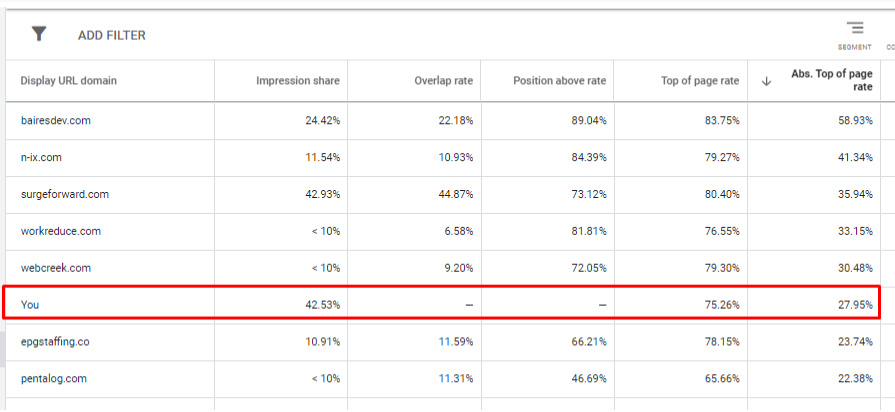
Task: Click the workreduce.com domain
Action: pyautogui.click(x=60, y=231)
